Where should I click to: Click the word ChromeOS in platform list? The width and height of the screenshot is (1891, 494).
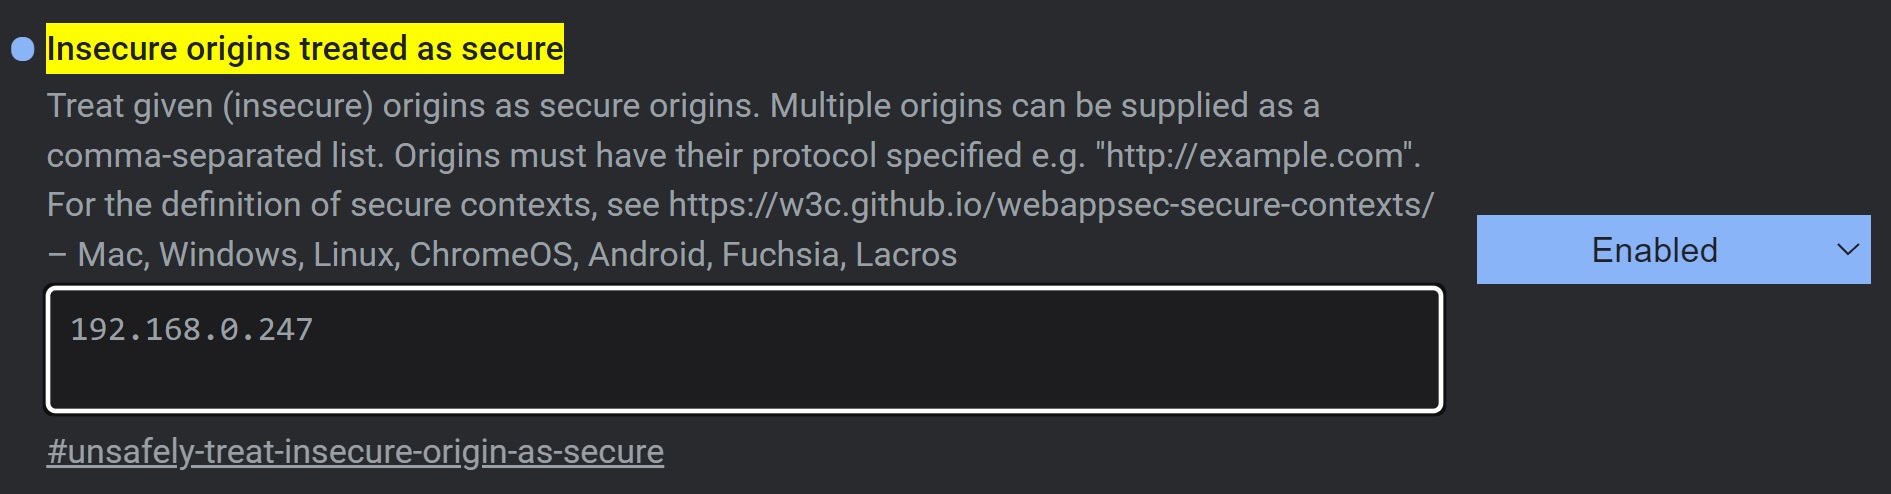[x=491, y=255]
